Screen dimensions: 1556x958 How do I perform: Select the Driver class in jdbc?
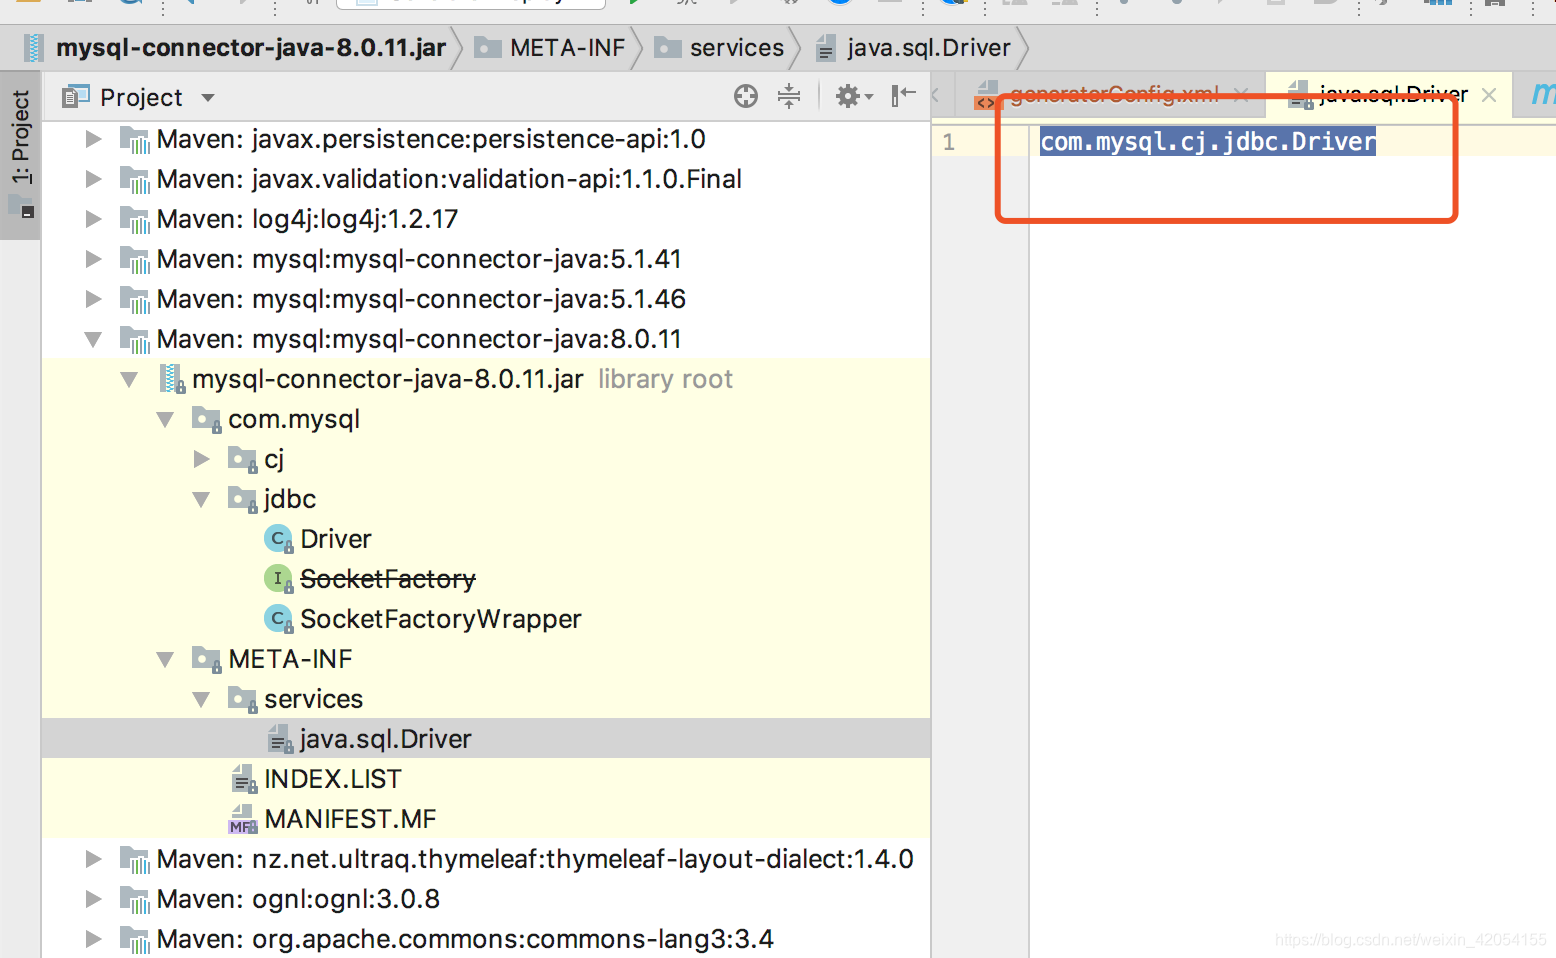336,539
